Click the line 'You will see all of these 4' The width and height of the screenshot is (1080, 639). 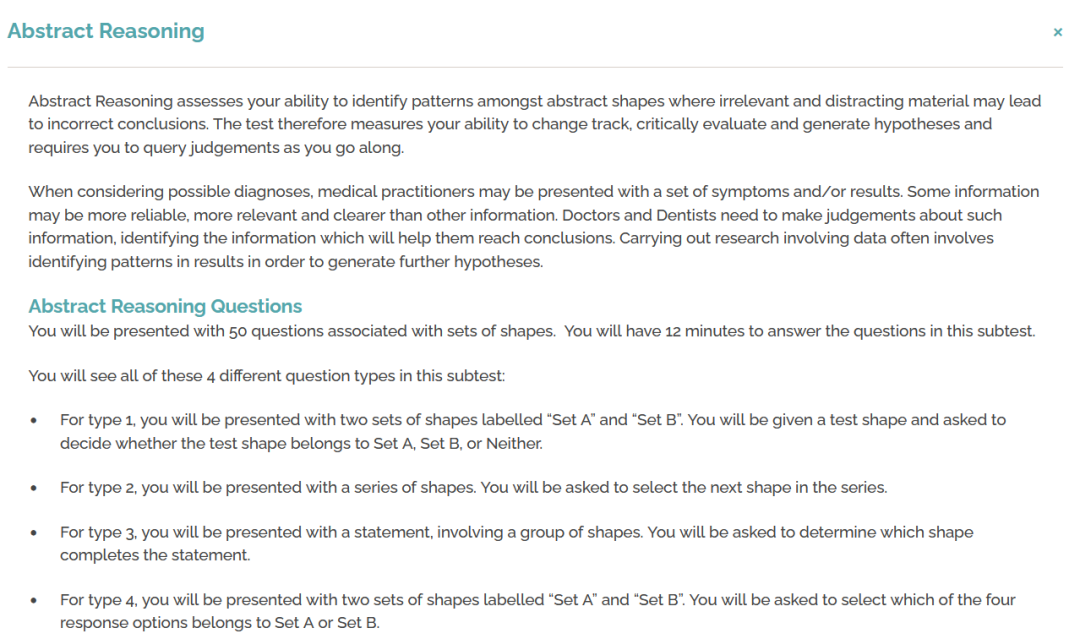tap(267, 376)
